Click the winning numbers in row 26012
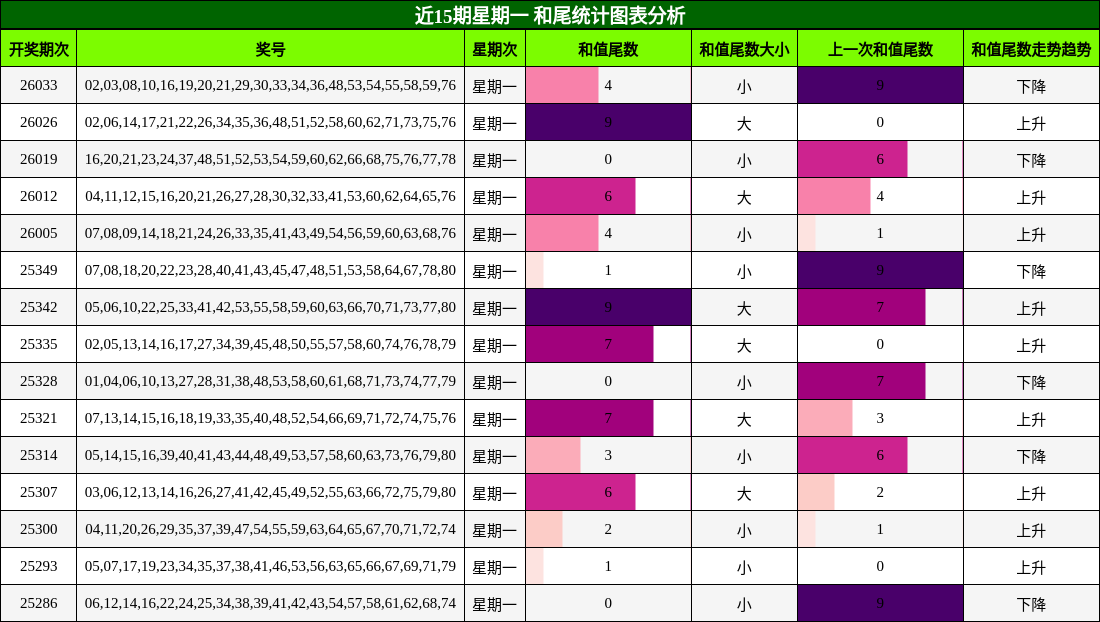1100x622 pixels. click(270, 197)
